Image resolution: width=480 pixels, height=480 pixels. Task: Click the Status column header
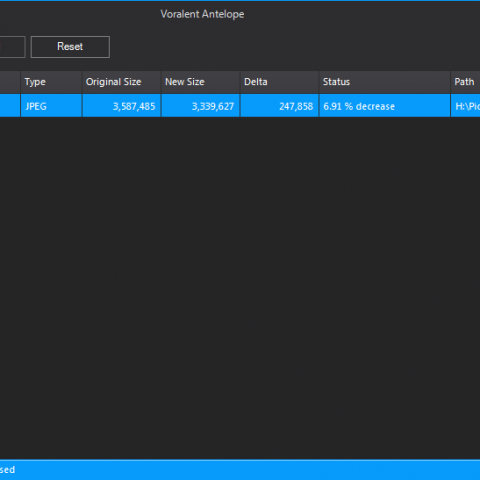point(385,82)
